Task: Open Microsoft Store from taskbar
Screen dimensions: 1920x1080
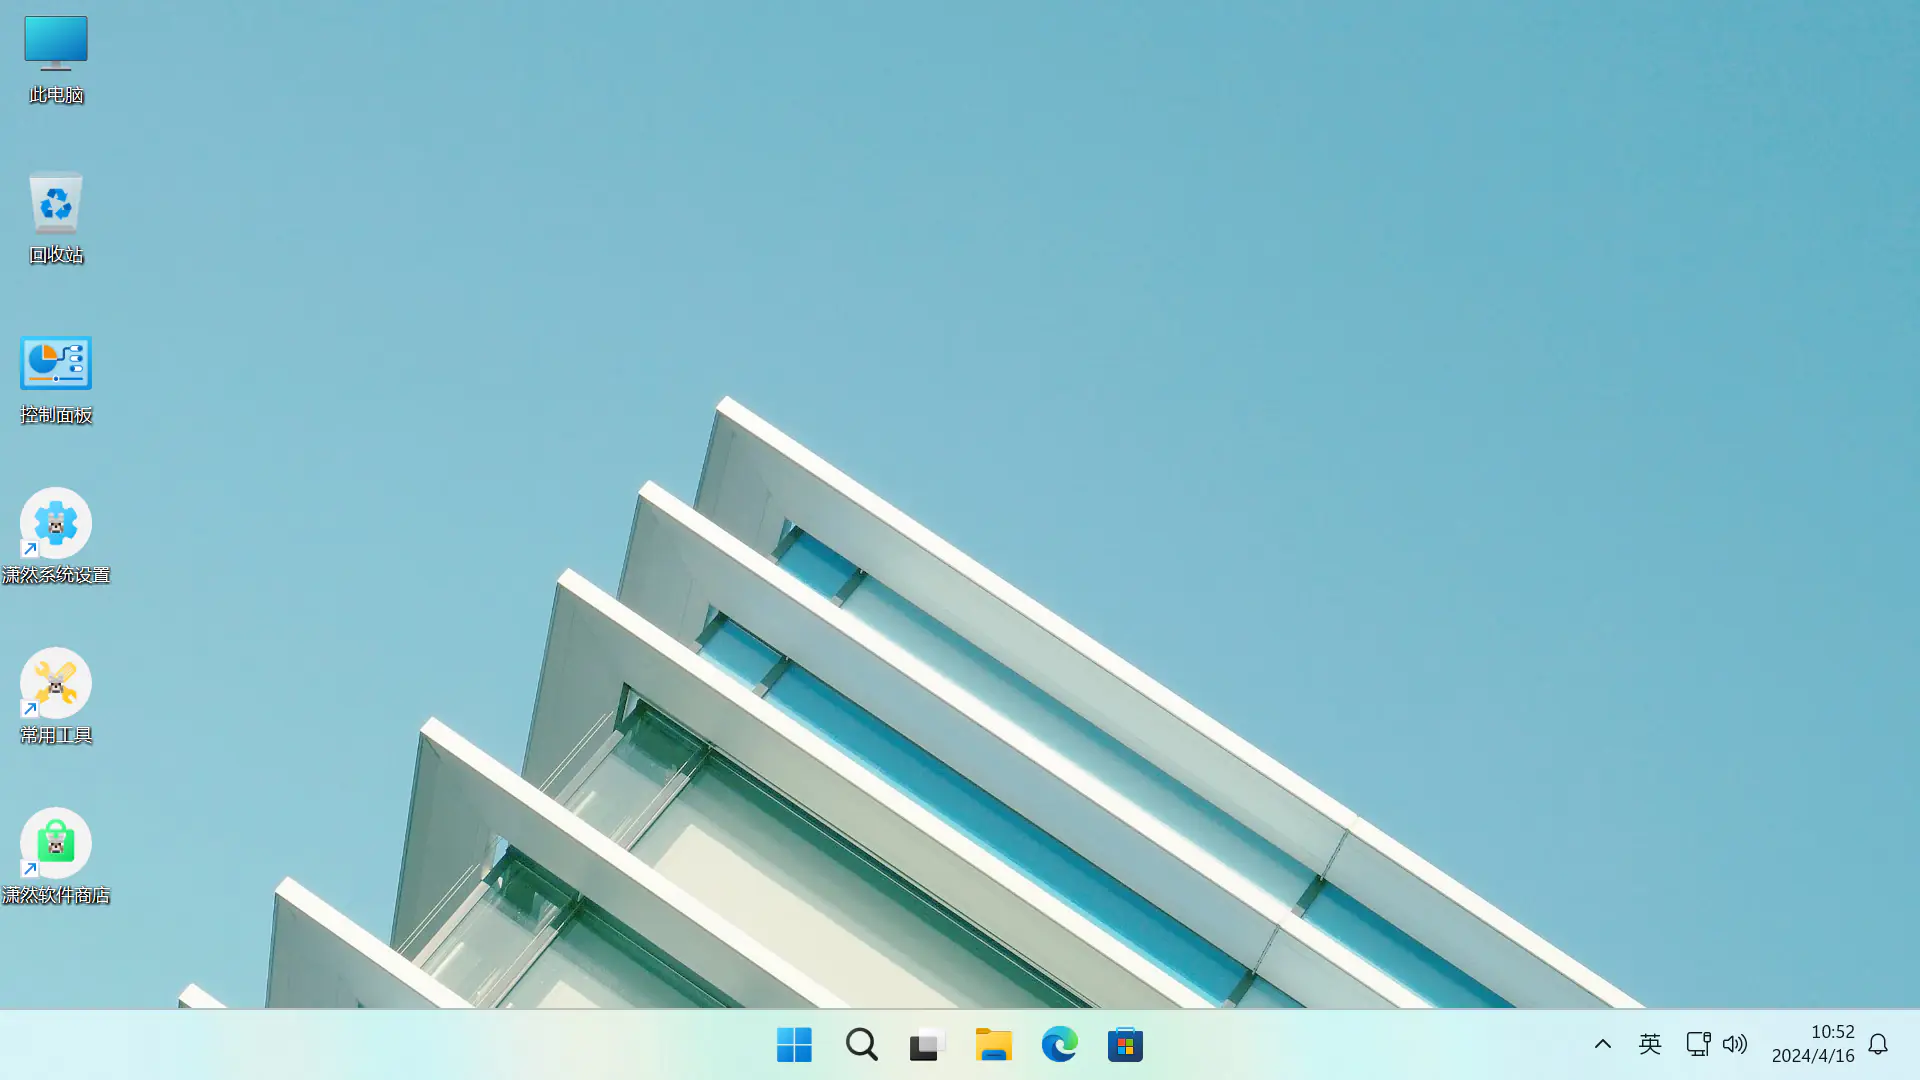Action: pyautogui.click(x=1125, y=1045)
